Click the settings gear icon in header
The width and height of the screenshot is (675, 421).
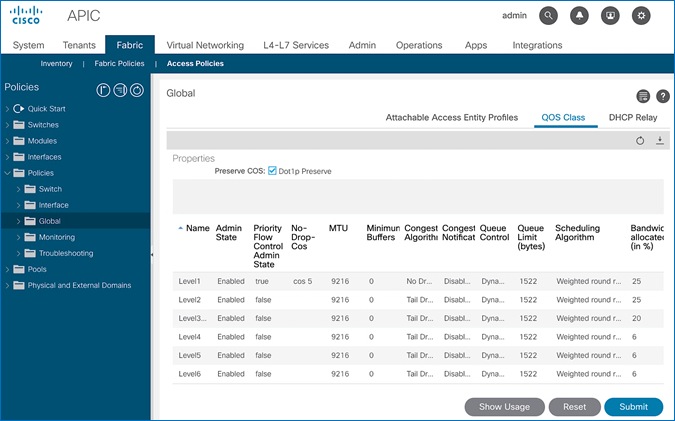pos(641,16)
